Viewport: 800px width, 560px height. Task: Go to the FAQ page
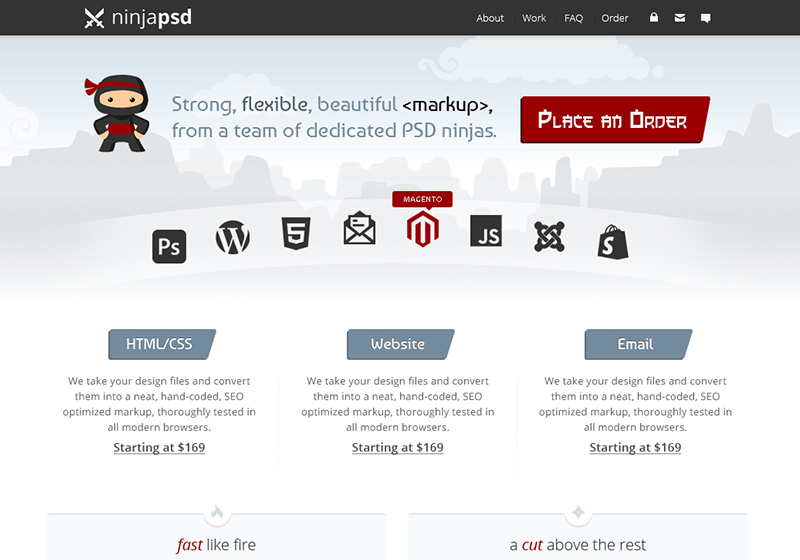573,18
